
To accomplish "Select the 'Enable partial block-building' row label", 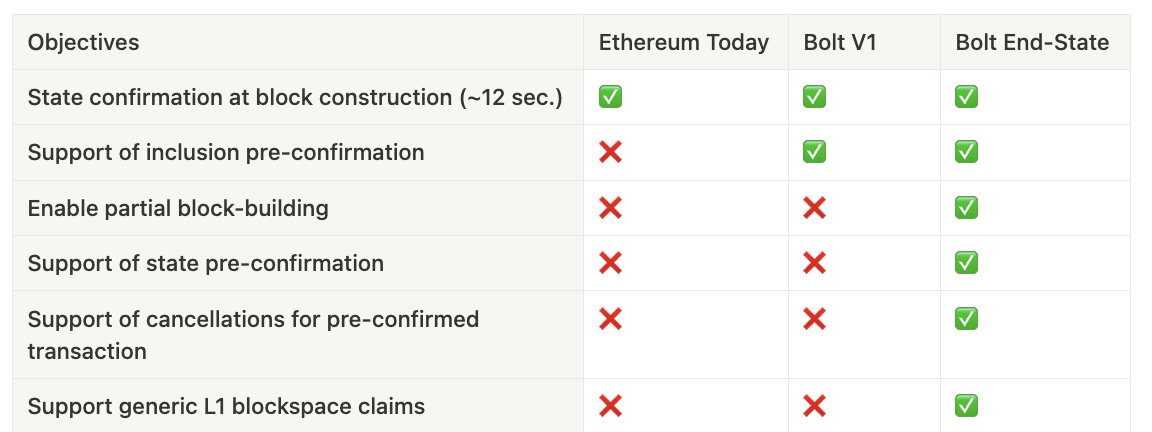I will pyautogui.click(x=178, y=208).
